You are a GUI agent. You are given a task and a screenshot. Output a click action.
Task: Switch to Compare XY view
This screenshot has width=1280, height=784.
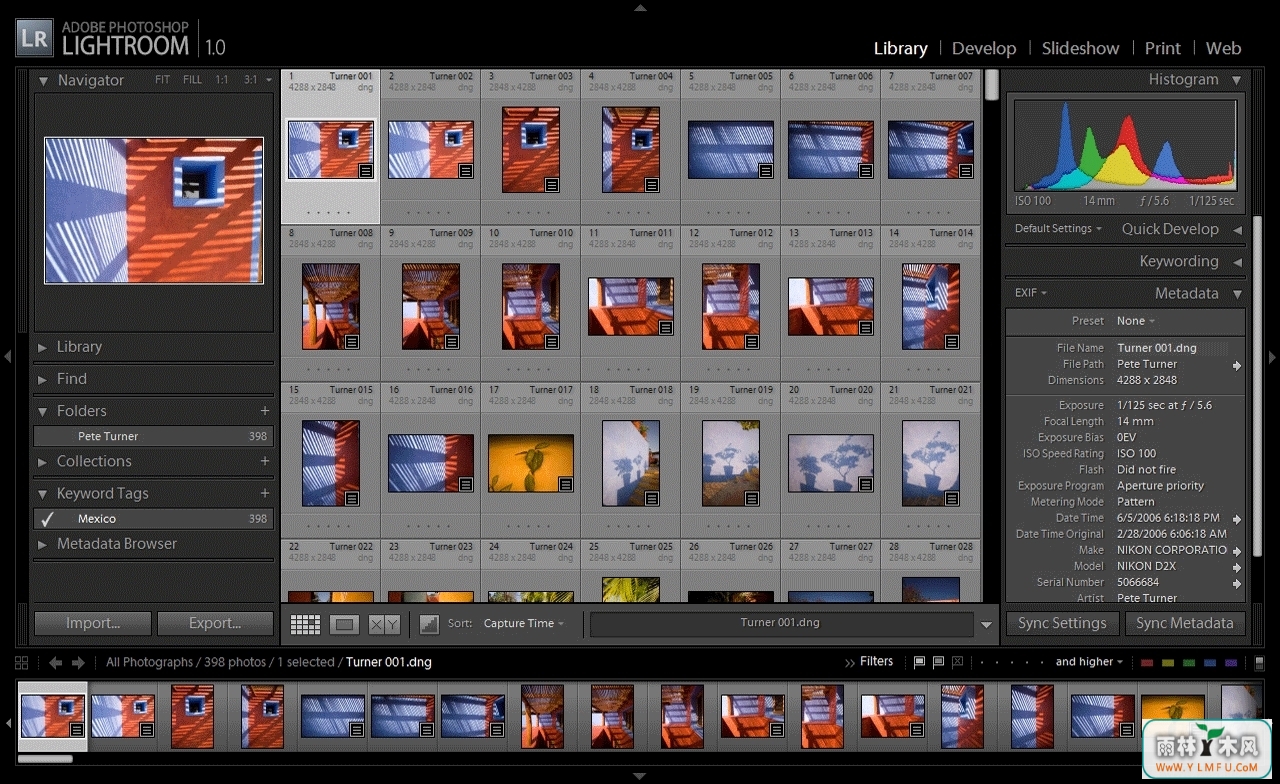coord(384,624)
